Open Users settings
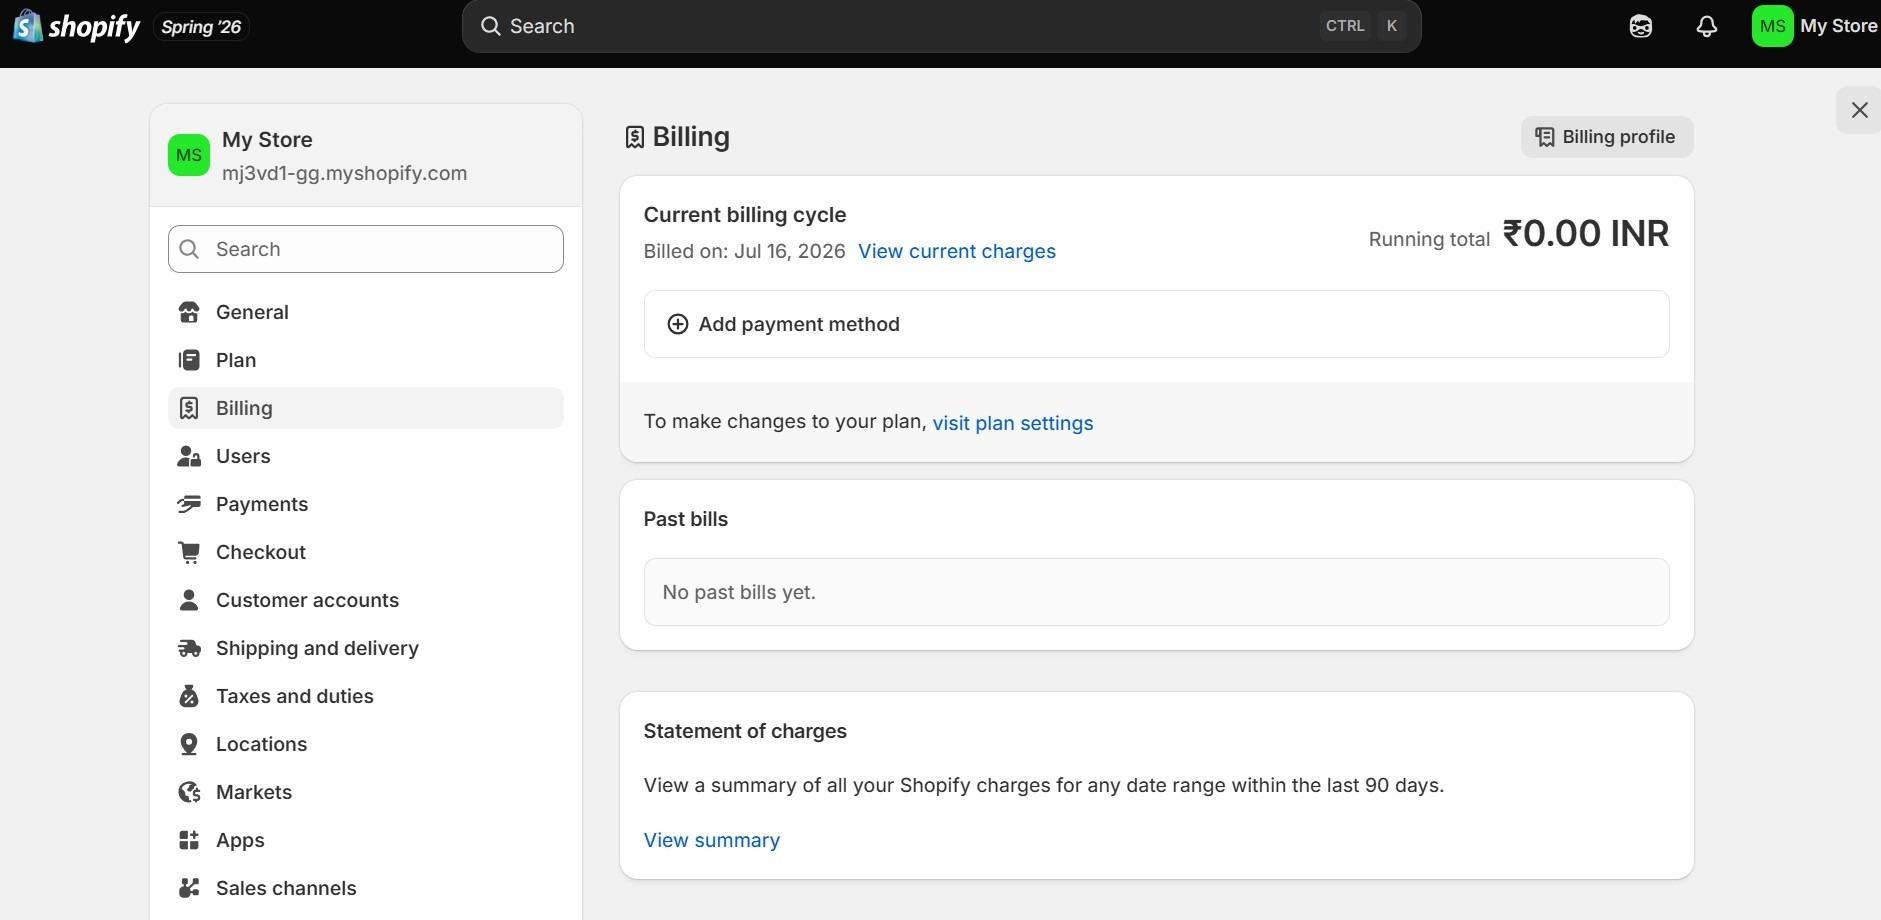The image size is (1881, 920). [x=366, y=456]
